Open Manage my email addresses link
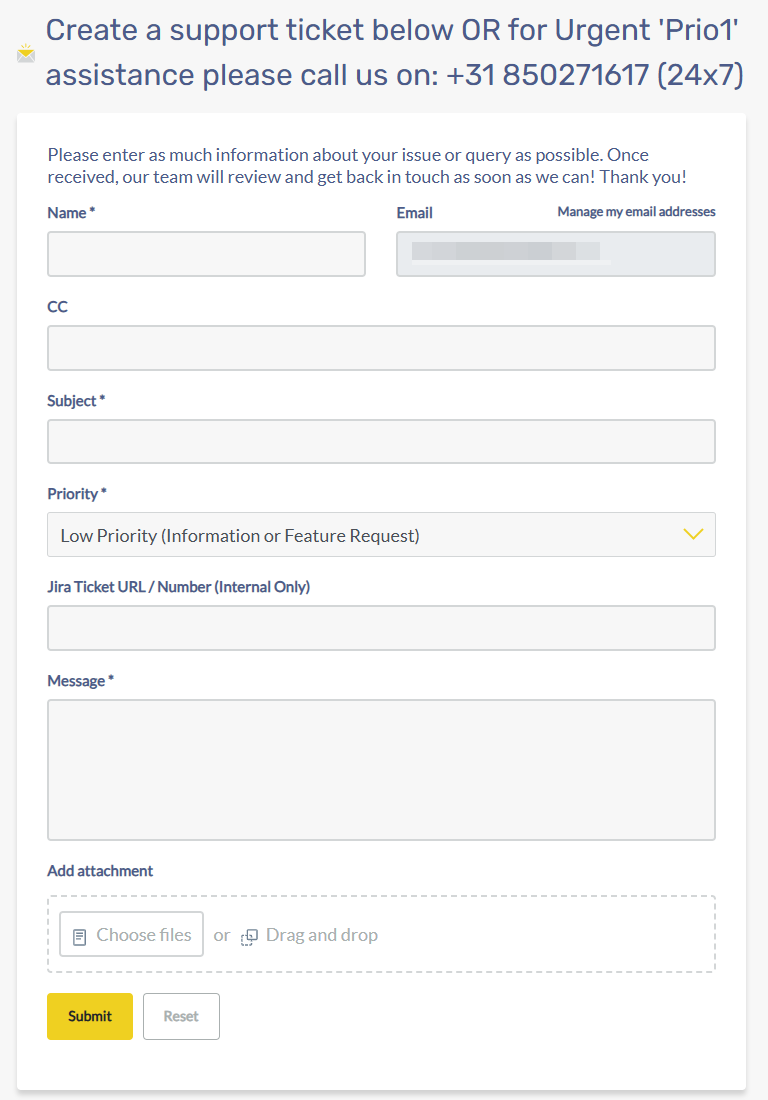Viewport: 768px width, 1100px height. coord(636,212)
